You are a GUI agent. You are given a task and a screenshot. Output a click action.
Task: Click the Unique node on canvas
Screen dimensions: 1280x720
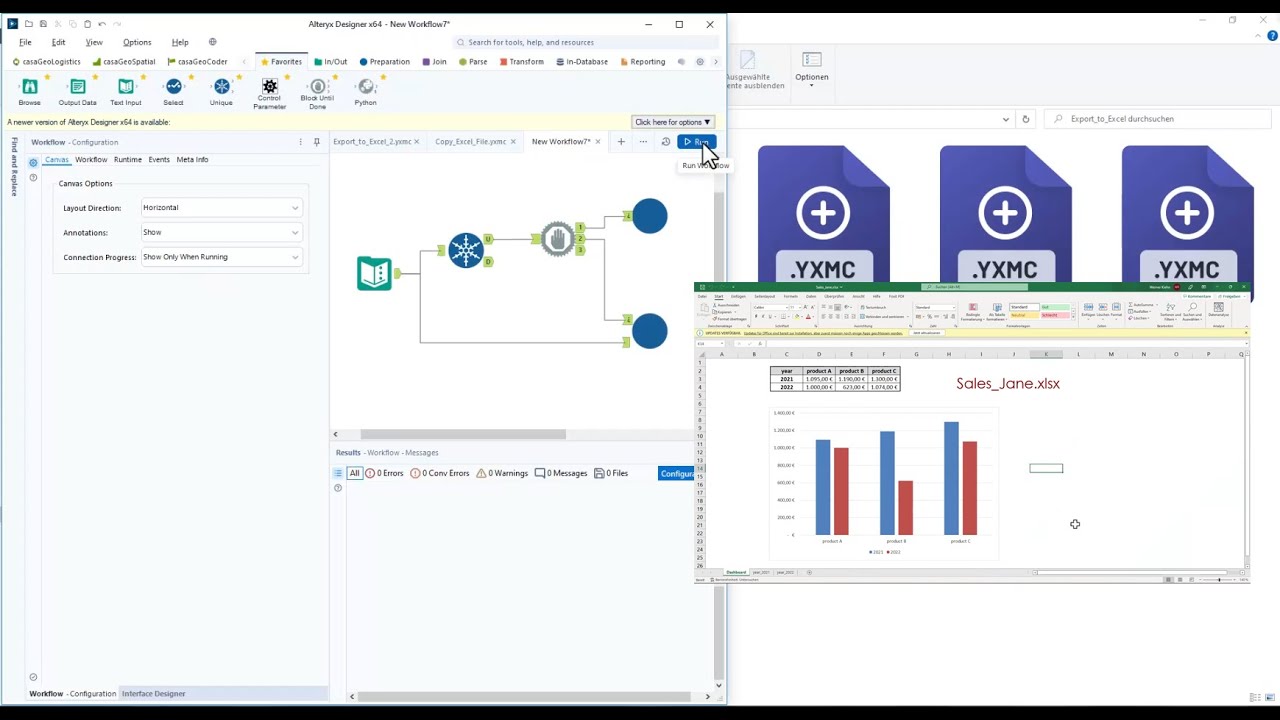466,250
